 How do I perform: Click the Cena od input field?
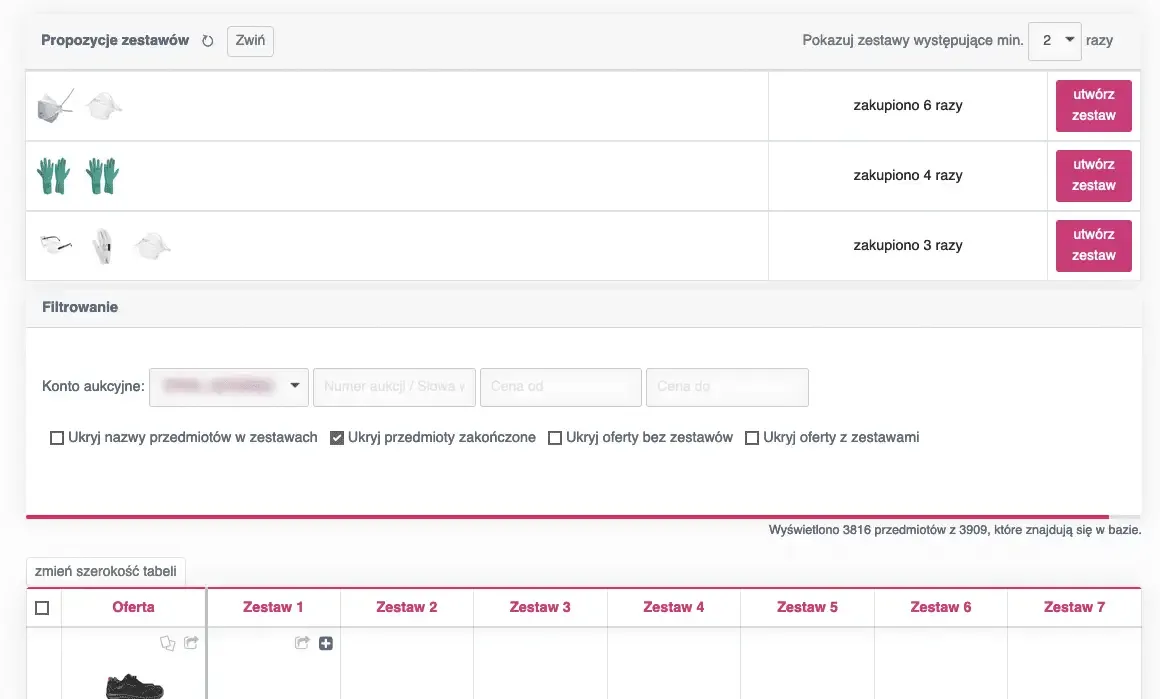(x=560, y=386)
